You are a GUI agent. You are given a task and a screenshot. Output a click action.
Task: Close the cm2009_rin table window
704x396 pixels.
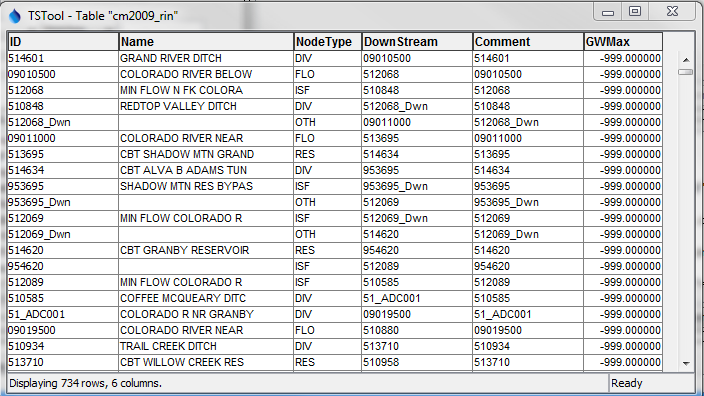(672, 12)
